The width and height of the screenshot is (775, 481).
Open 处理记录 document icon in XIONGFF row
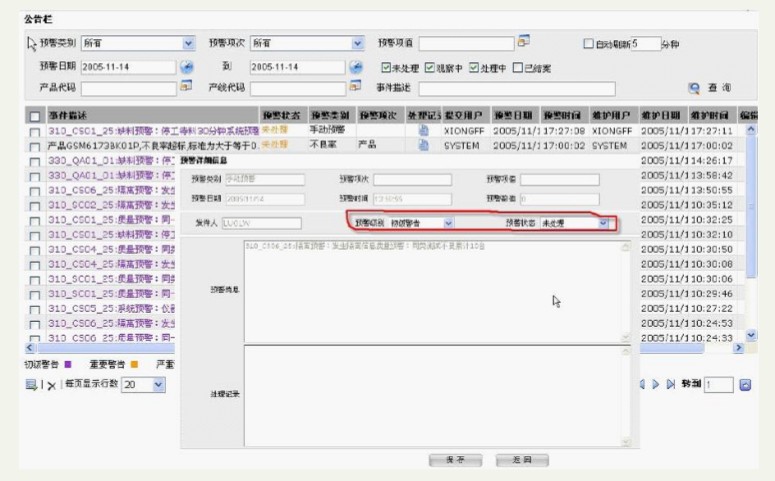point(424,131)
